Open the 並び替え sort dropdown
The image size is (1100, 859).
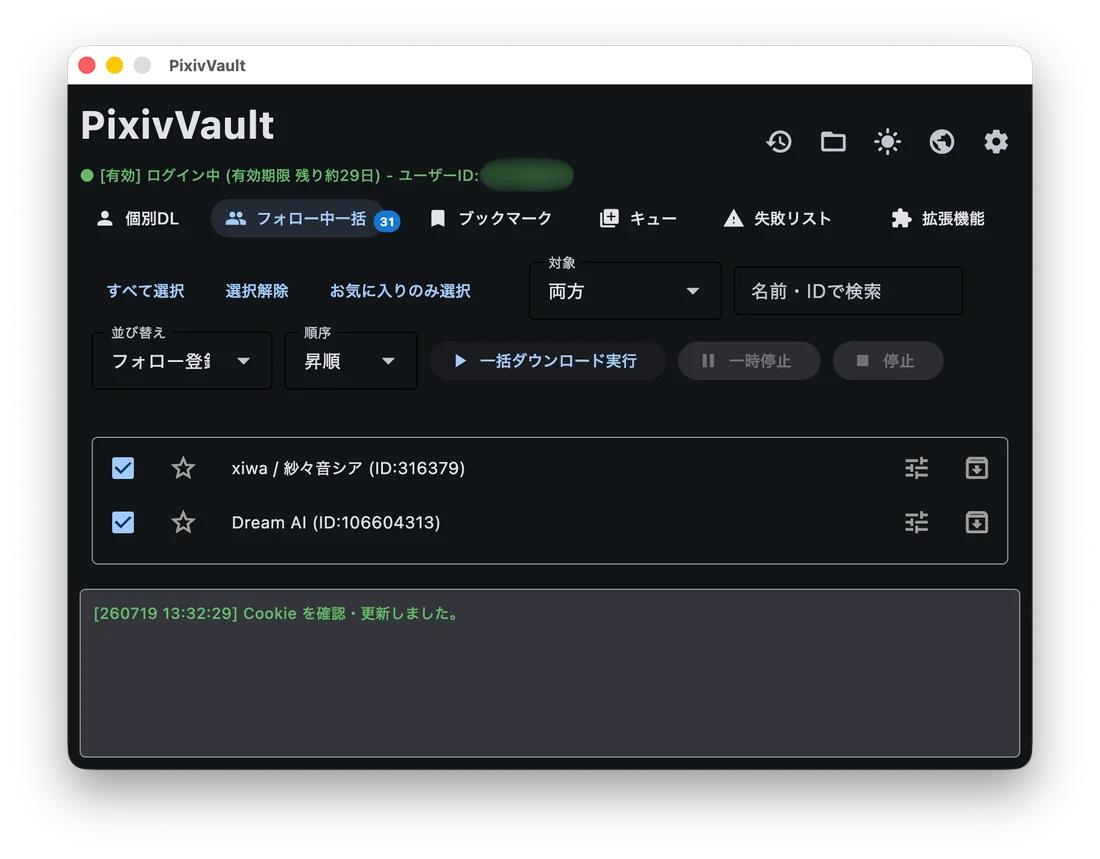(182, 361)
